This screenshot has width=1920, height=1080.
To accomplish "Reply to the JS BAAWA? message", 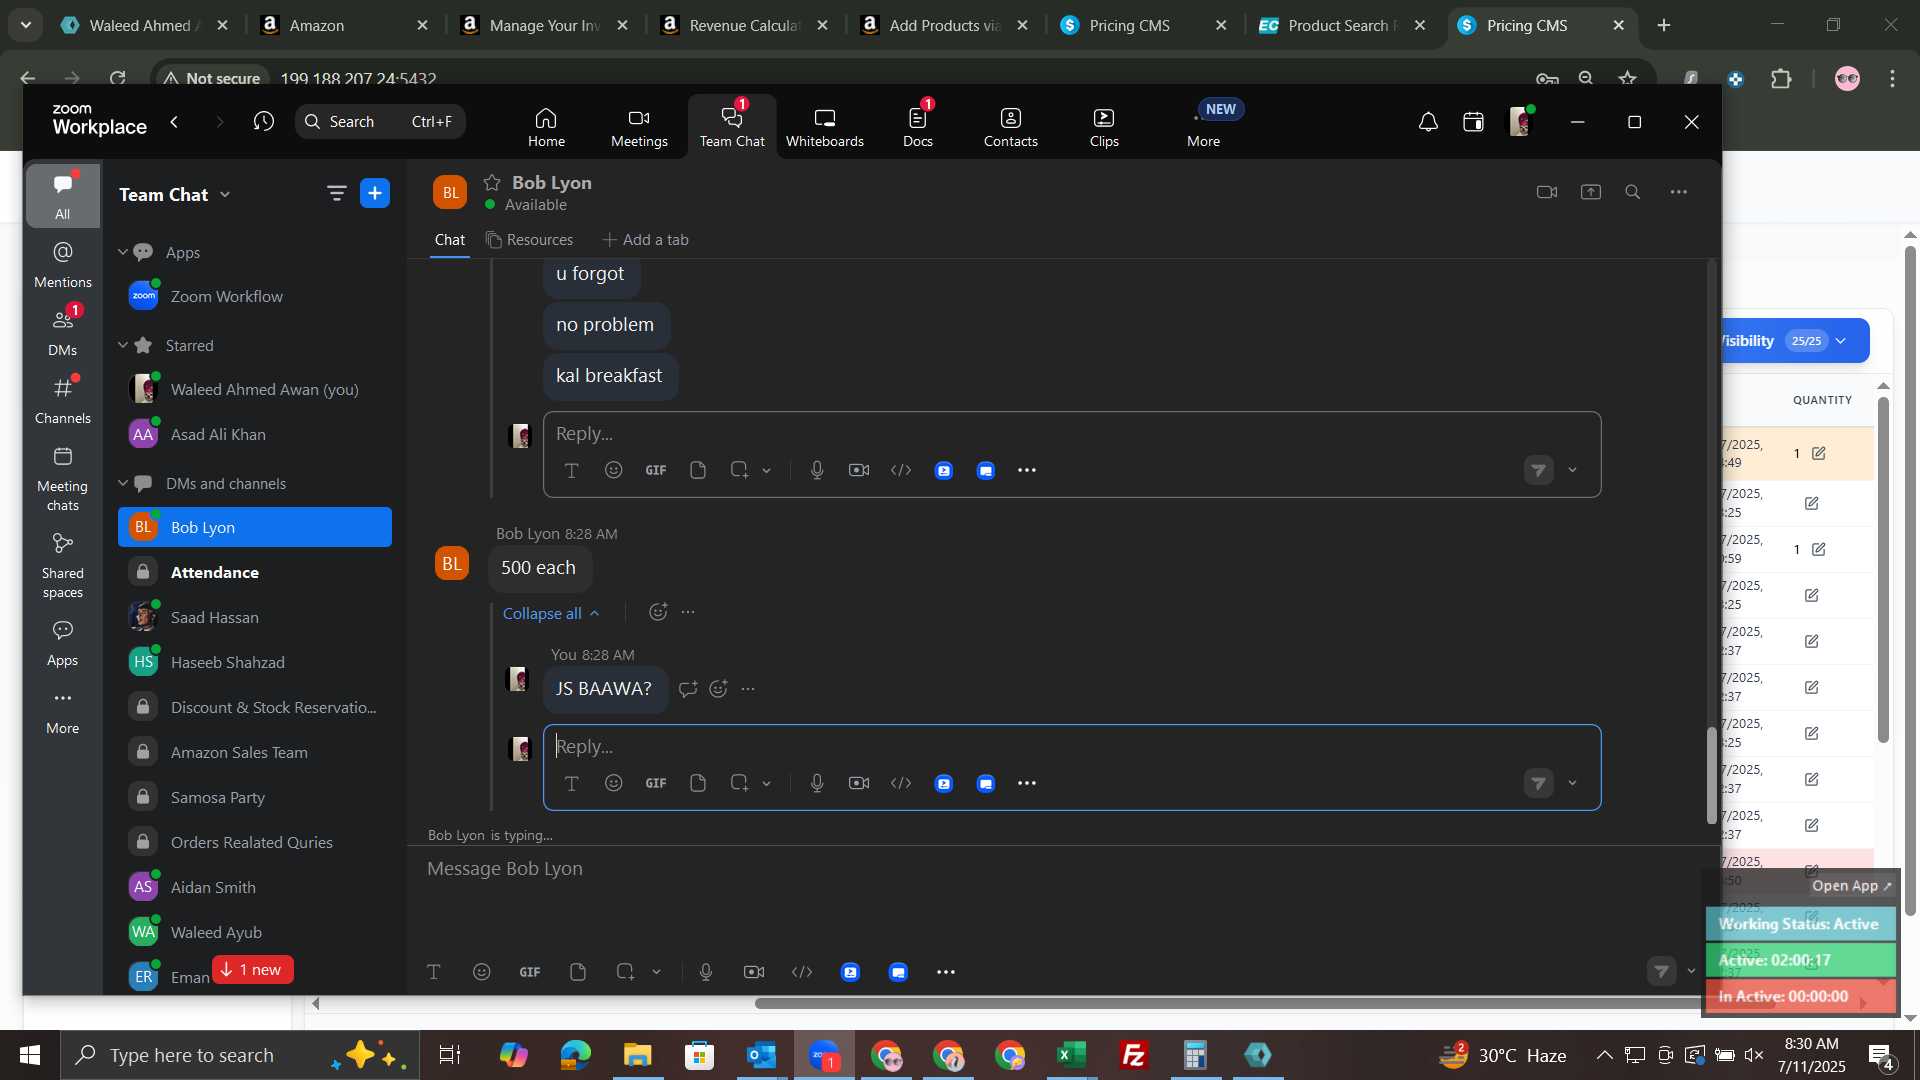I will coord(688,689).
